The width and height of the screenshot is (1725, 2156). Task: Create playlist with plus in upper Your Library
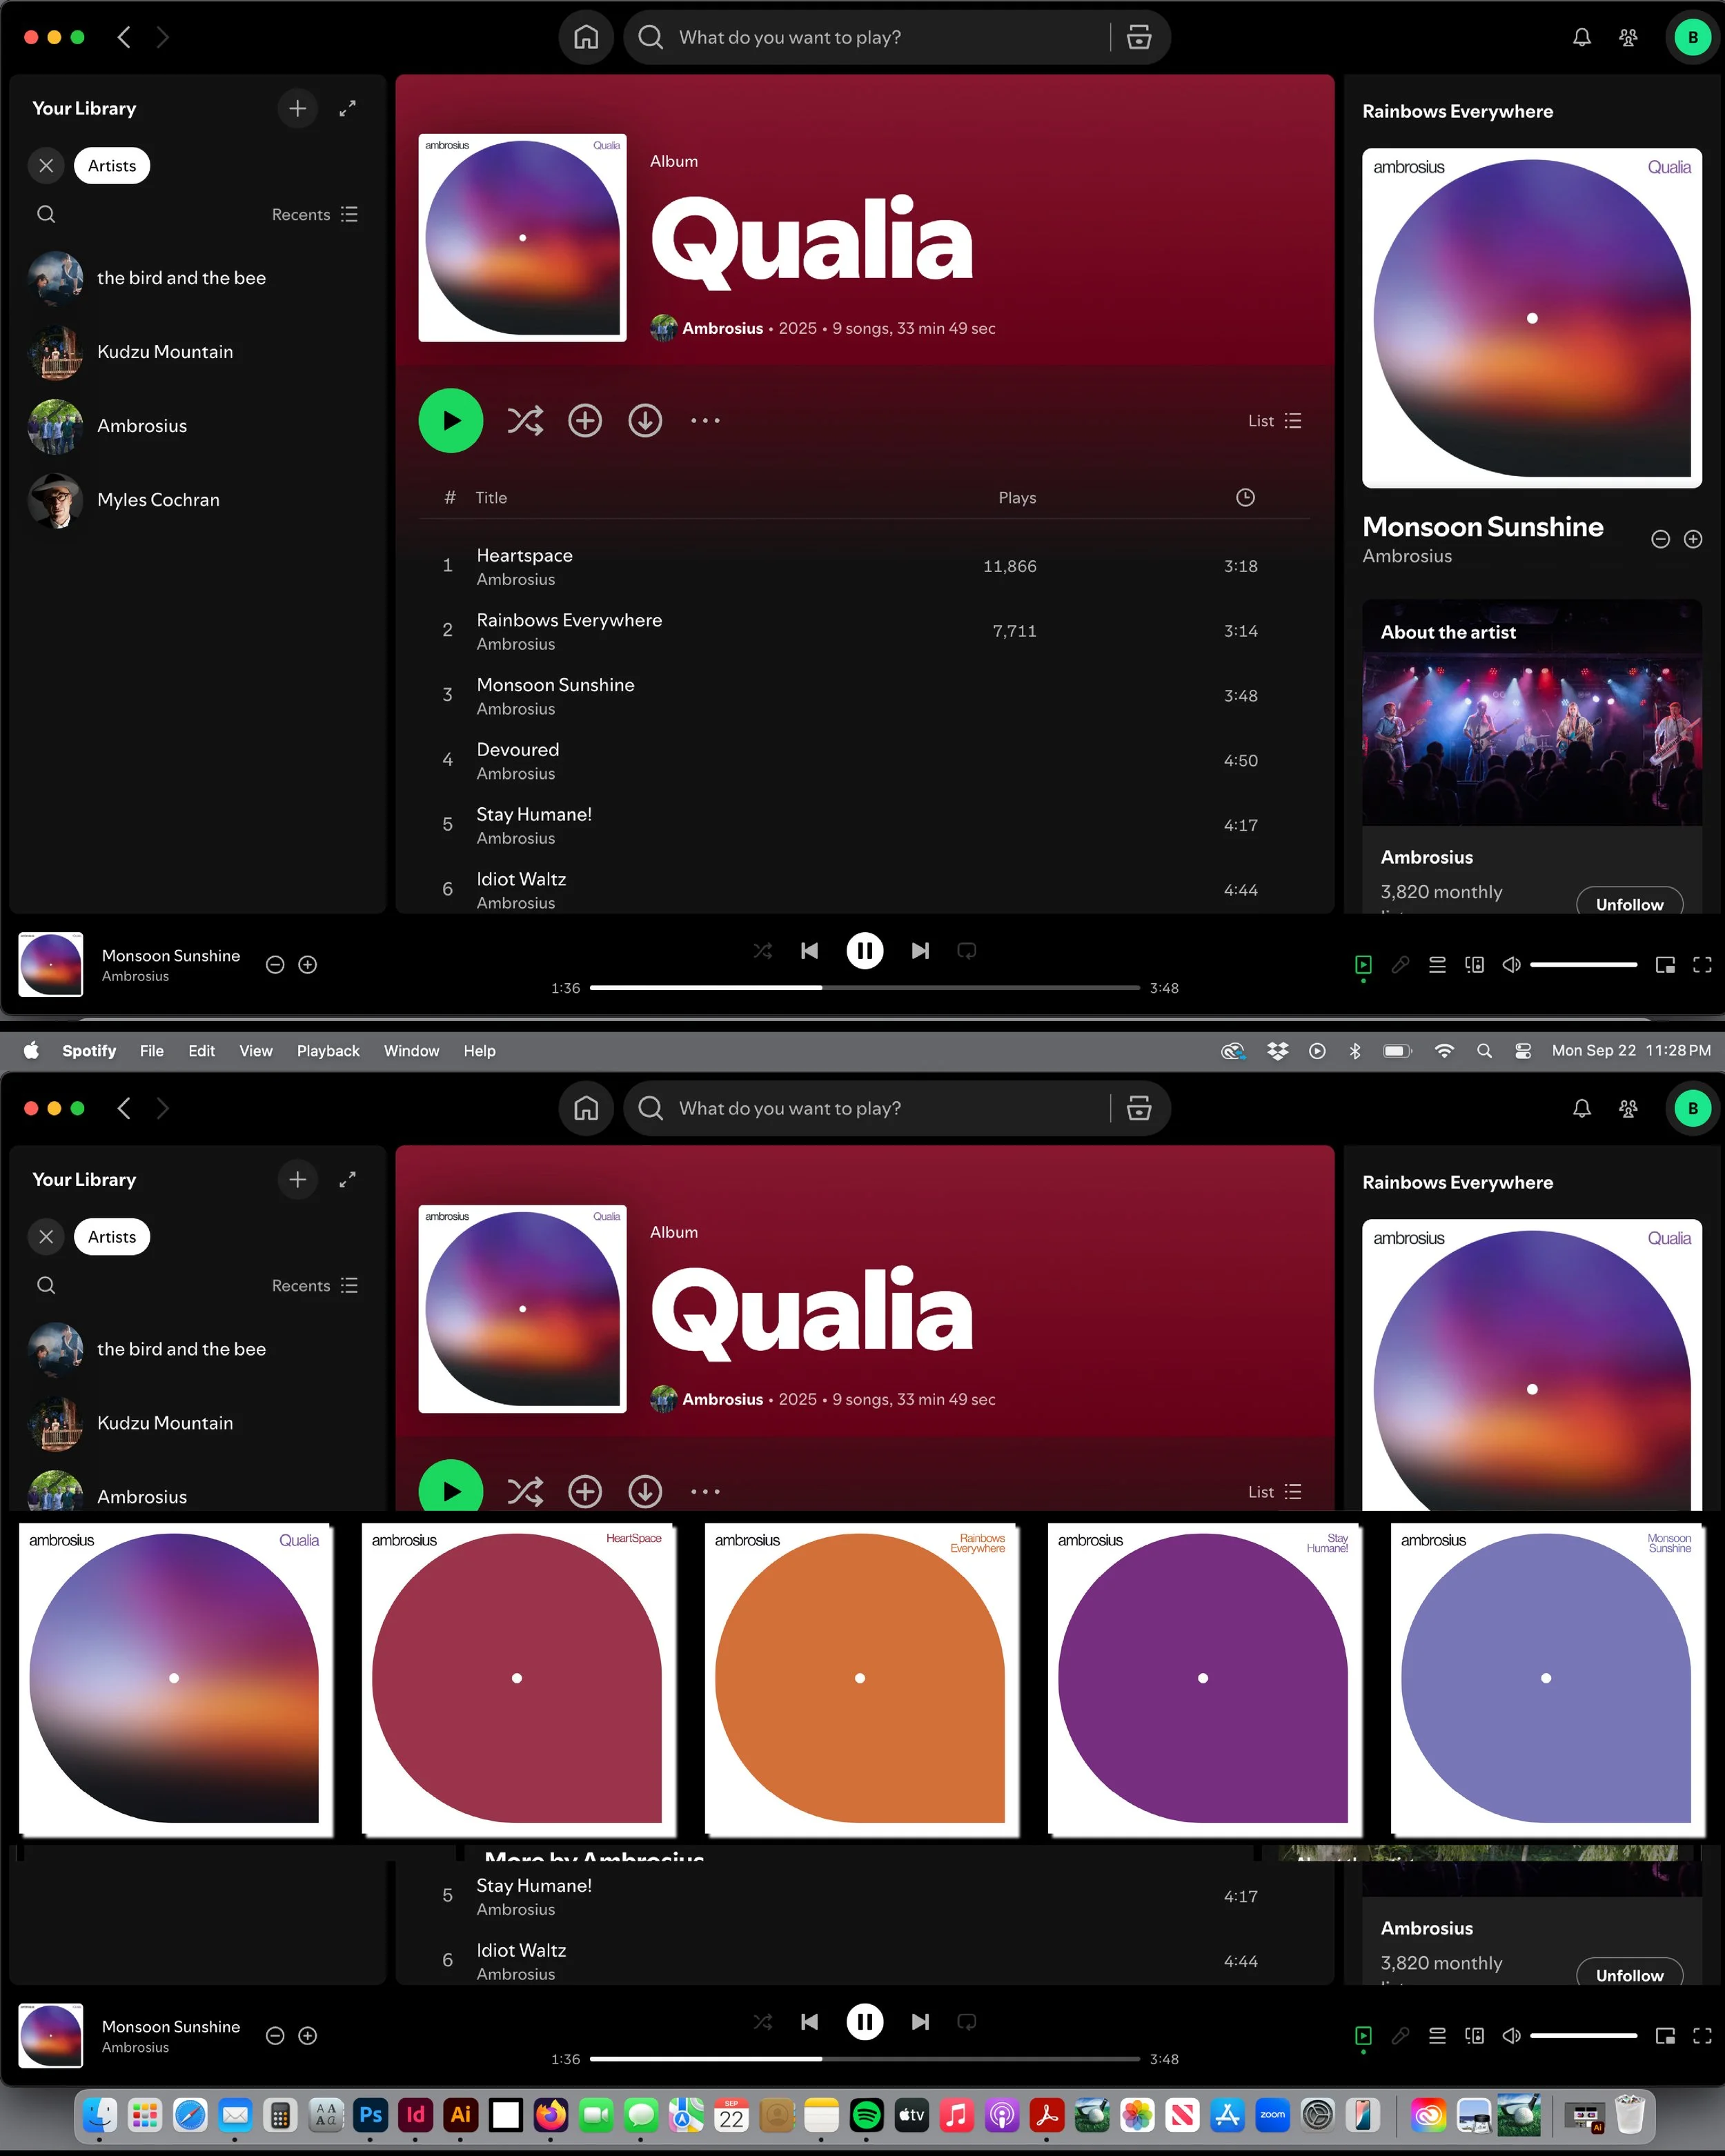(x=298, y=108)
